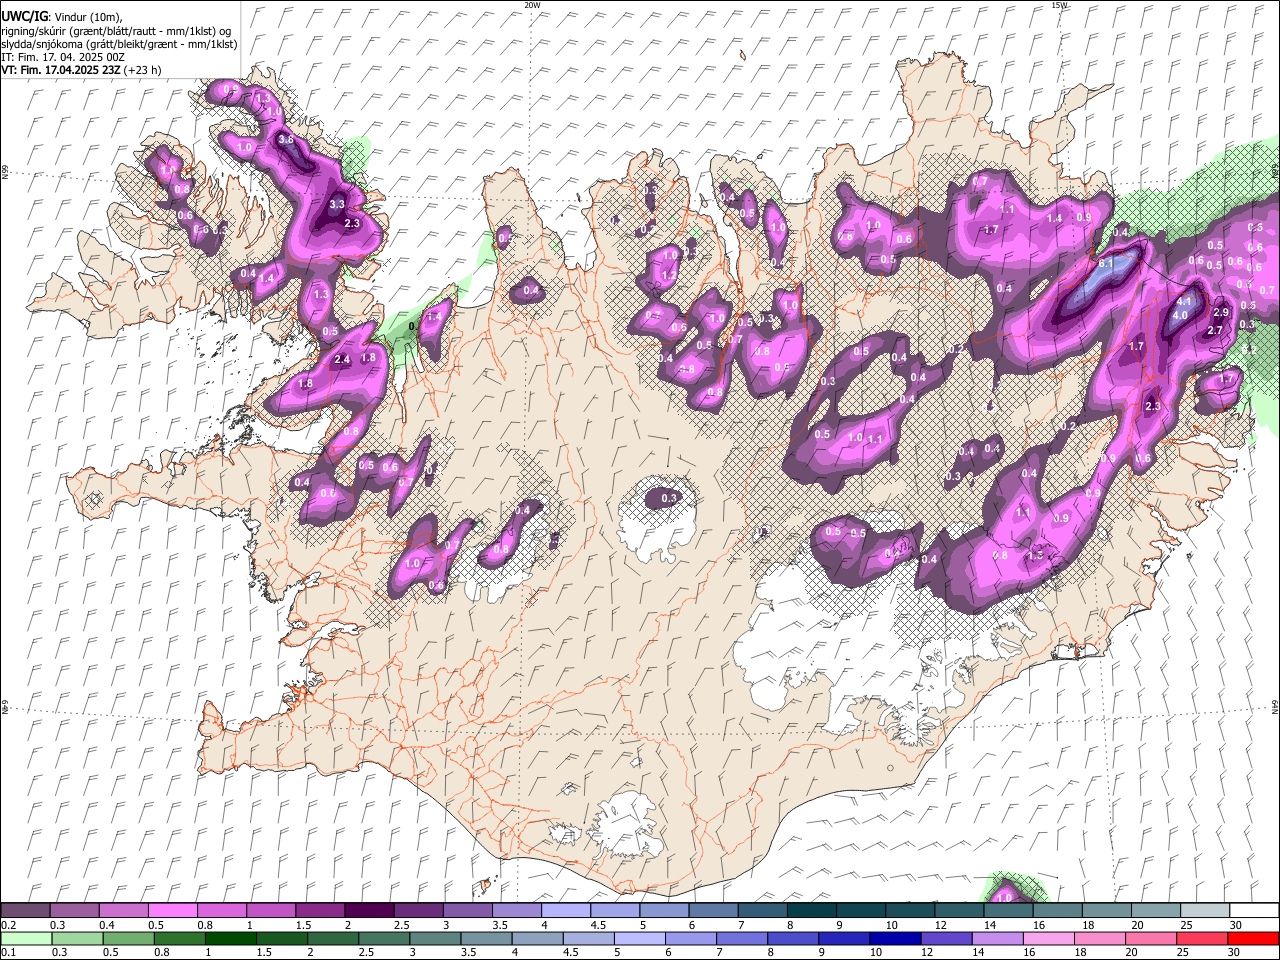The width and height of the screenshot is (1280, 960).
Task: Click the 'rigning/skúrir' legend description line
Action: [116, 30]
